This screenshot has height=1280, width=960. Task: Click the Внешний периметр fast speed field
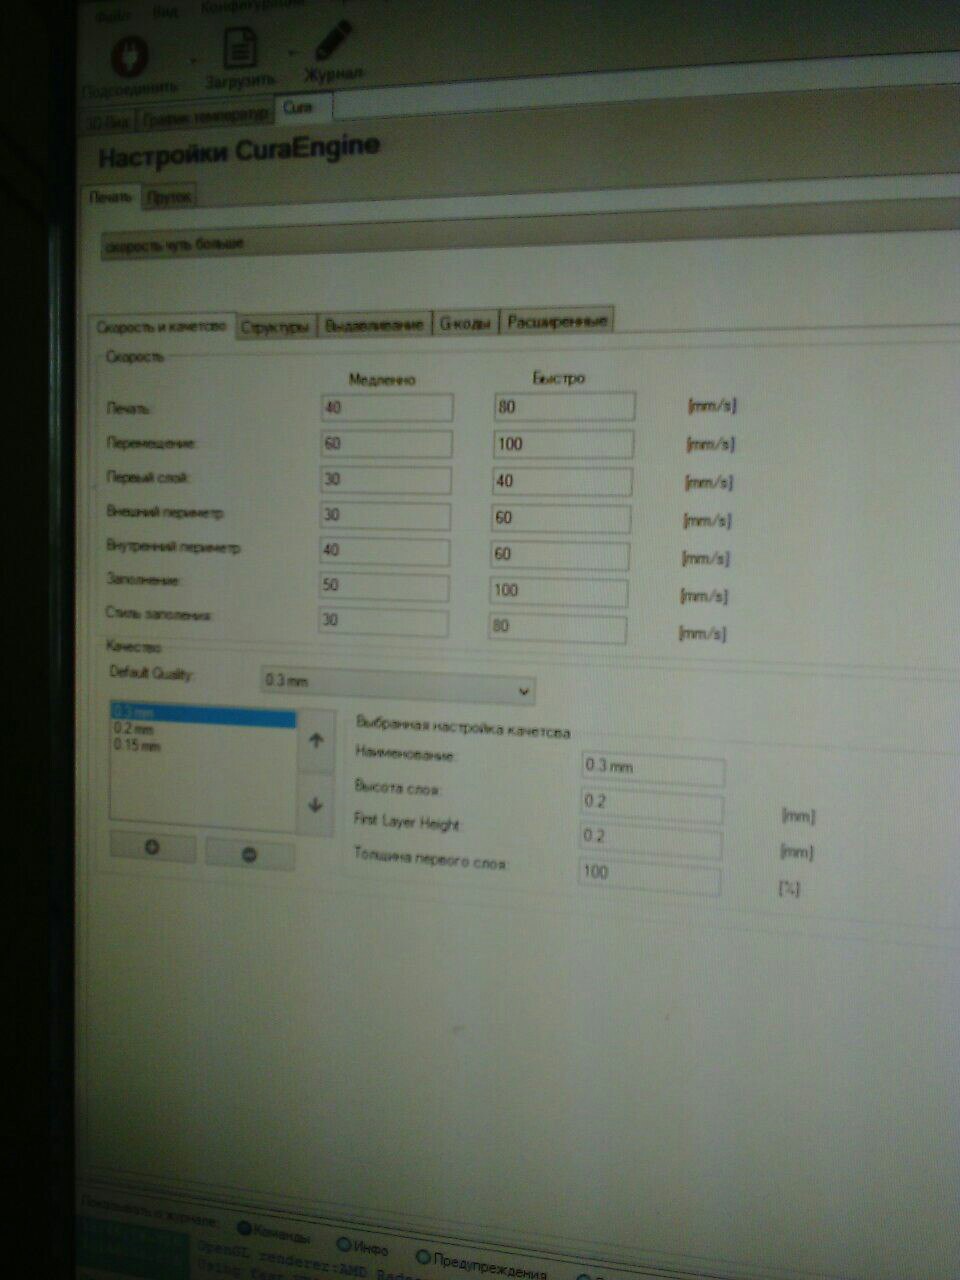(561, 518)
